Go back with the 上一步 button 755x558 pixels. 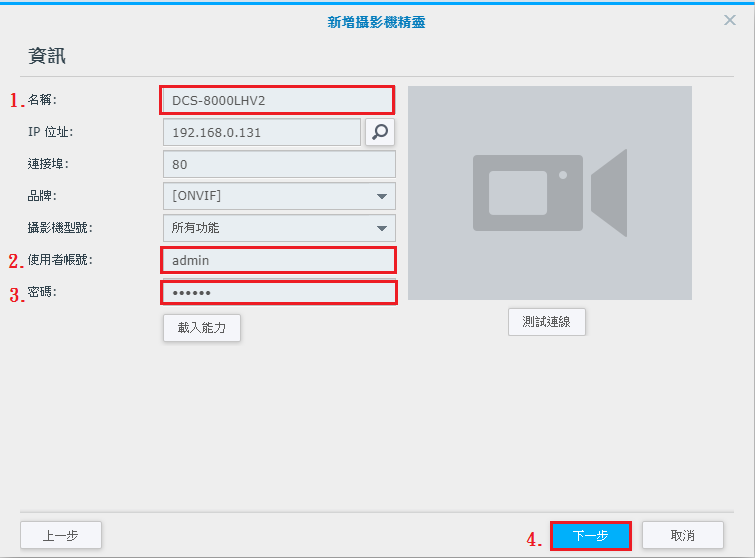(x=61, y=535)
